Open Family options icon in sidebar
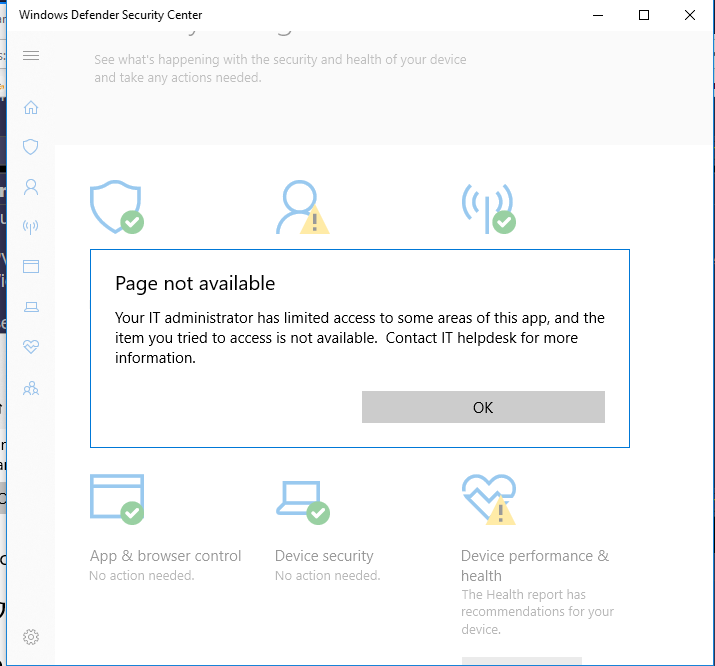 (31, 388)
